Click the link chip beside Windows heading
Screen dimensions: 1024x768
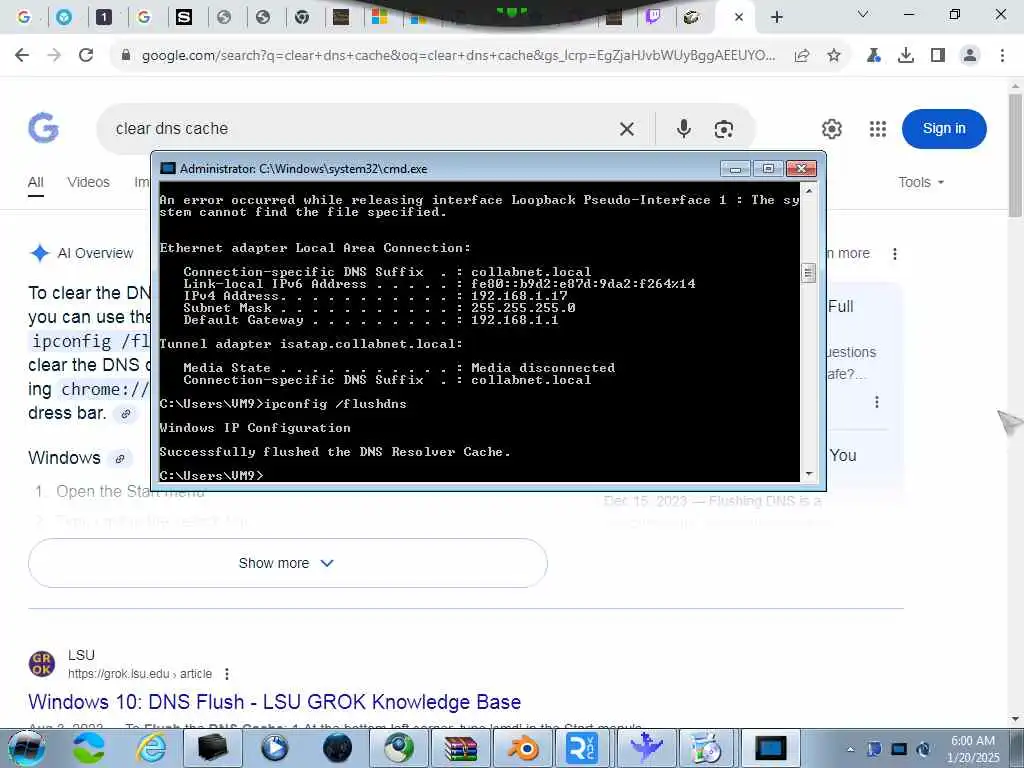120,458
